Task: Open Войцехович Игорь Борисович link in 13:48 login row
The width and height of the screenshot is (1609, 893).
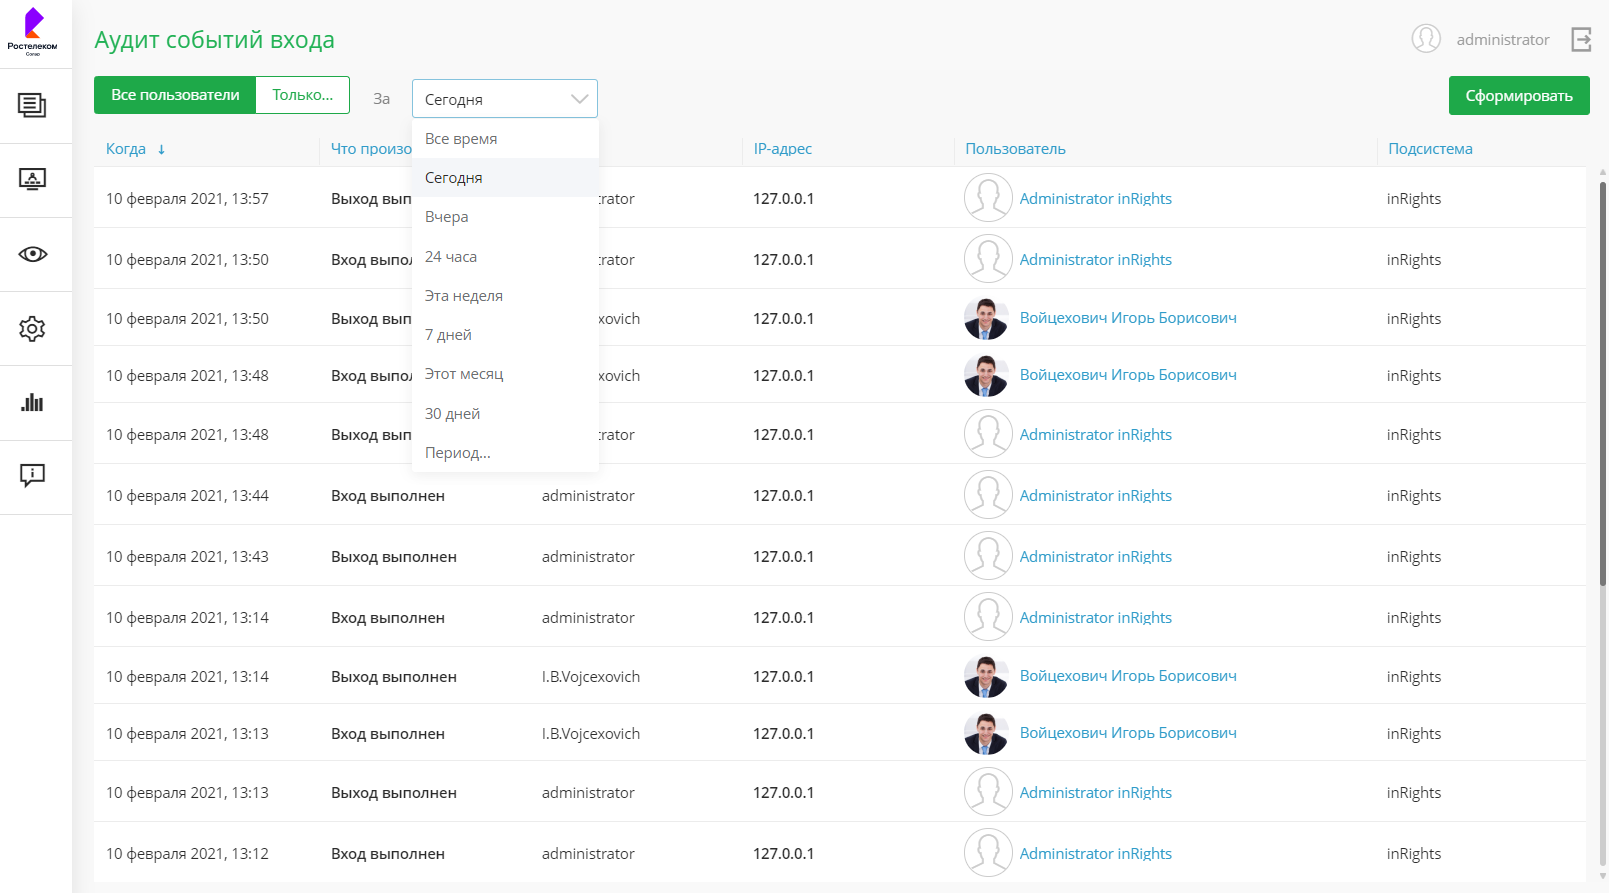Action: click(x=1128, y=375)
